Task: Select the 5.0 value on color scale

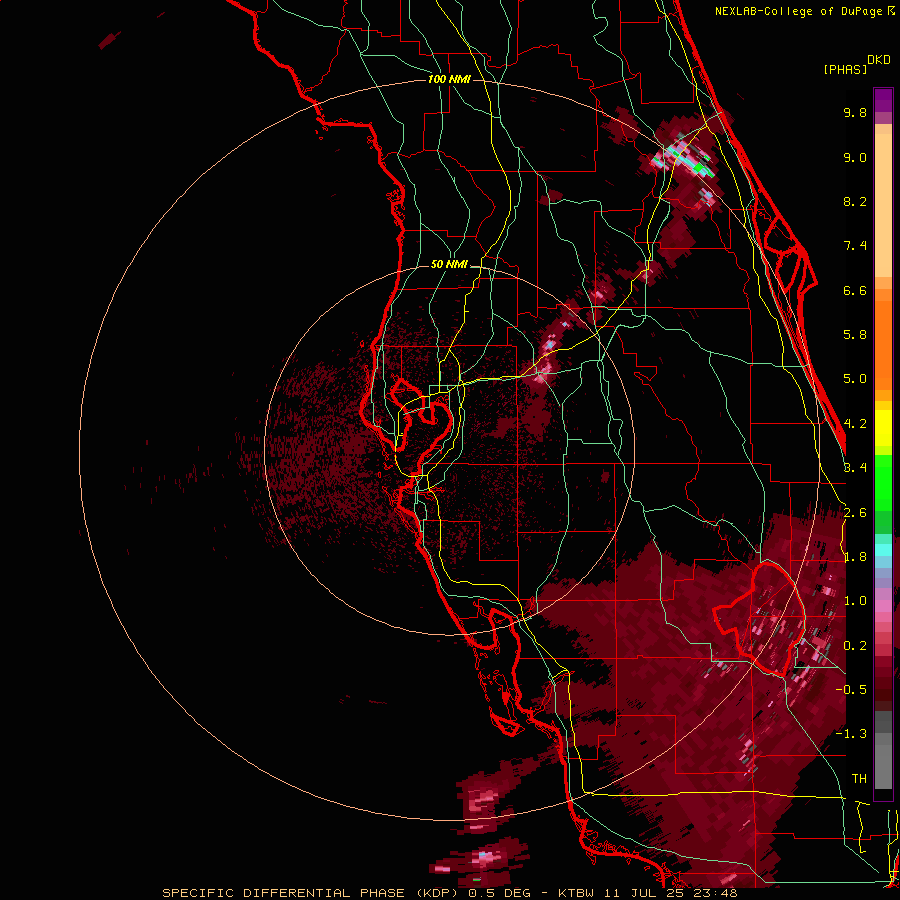Action: coord(855,379)
